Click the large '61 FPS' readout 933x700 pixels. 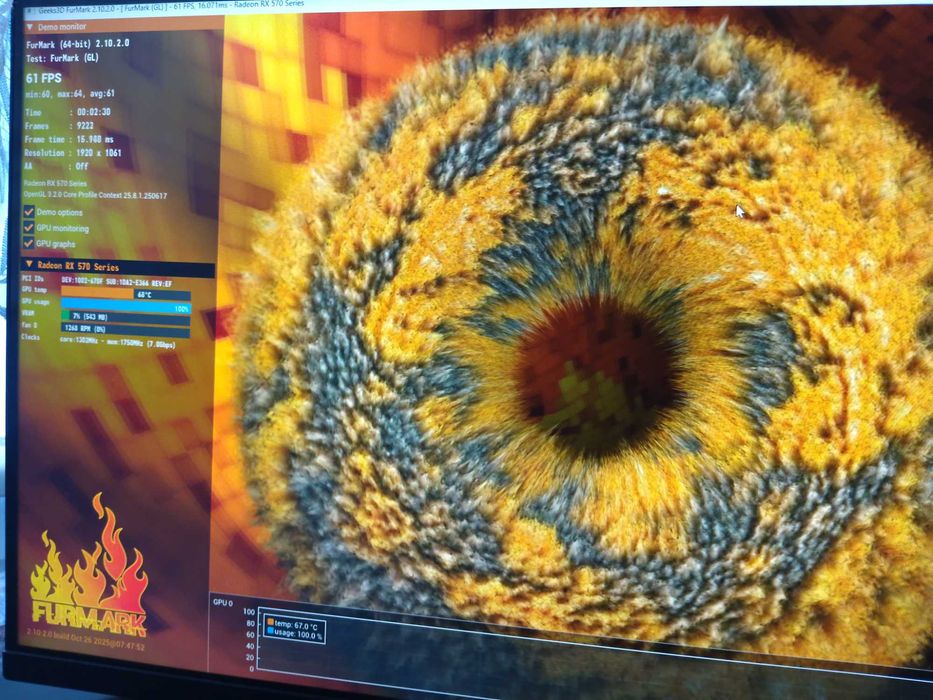coord(43,78)
